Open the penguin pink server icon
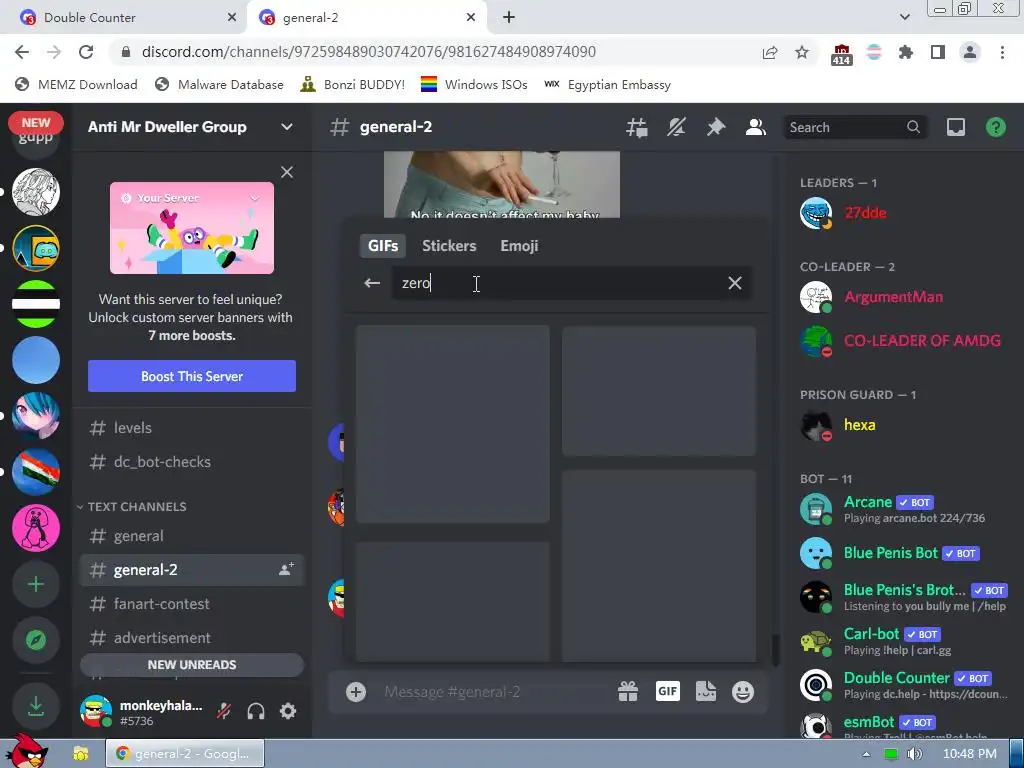The width and height of the screenshot is (1024, 768). pos(36,528)
